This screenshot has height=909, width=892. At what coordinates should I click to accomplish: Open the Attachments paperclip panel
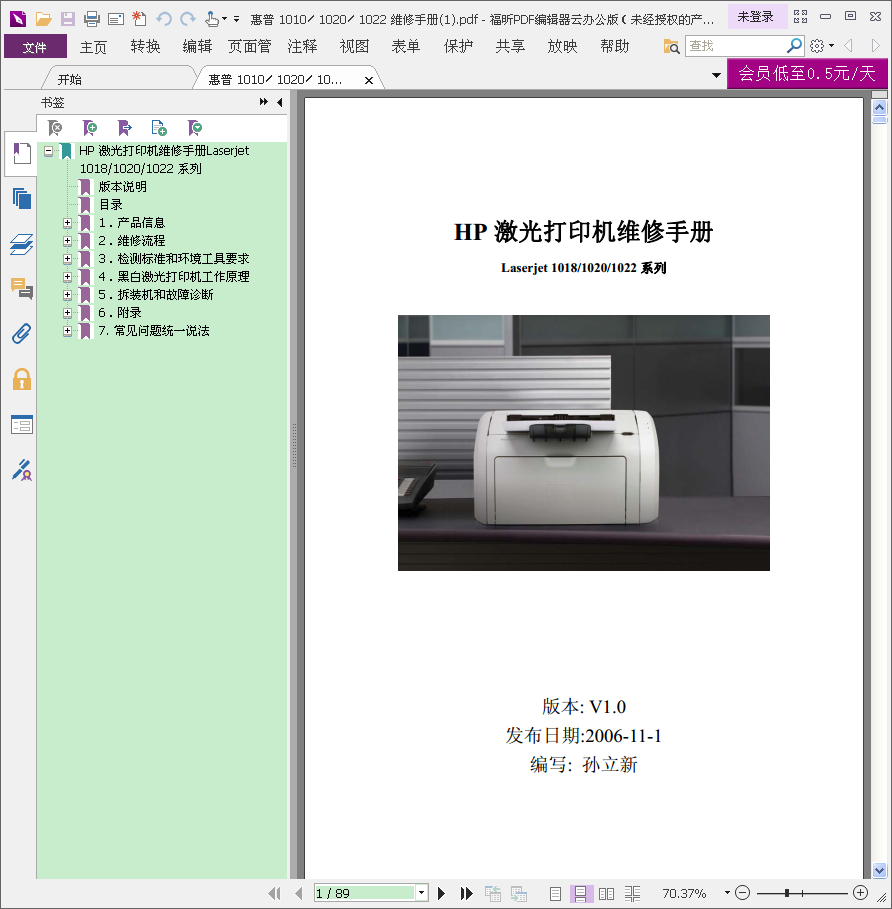tap(21, 333)
